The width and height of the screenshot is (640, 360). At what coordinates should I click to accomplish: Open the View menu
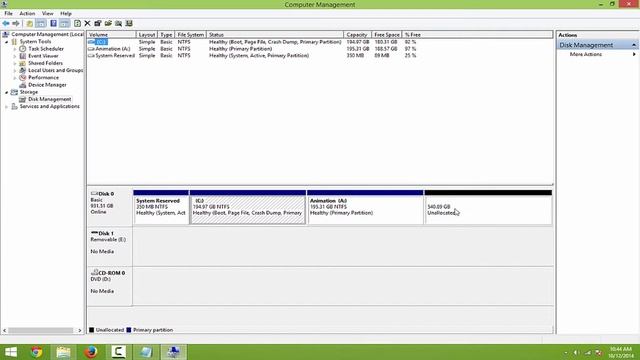point(48,13)
